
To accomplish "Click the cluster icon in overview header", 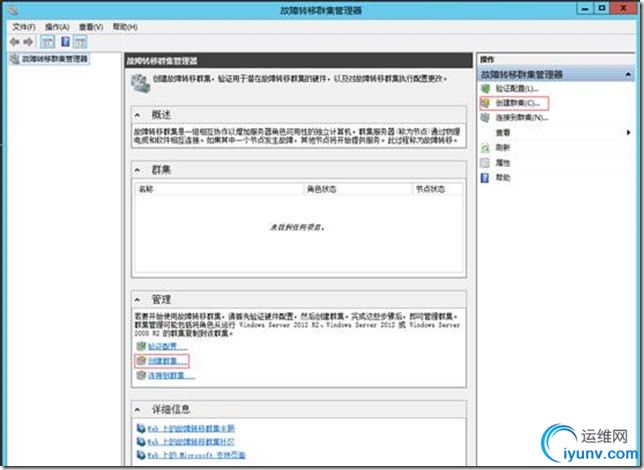I will pyautogui.click(x=140, y=83).
